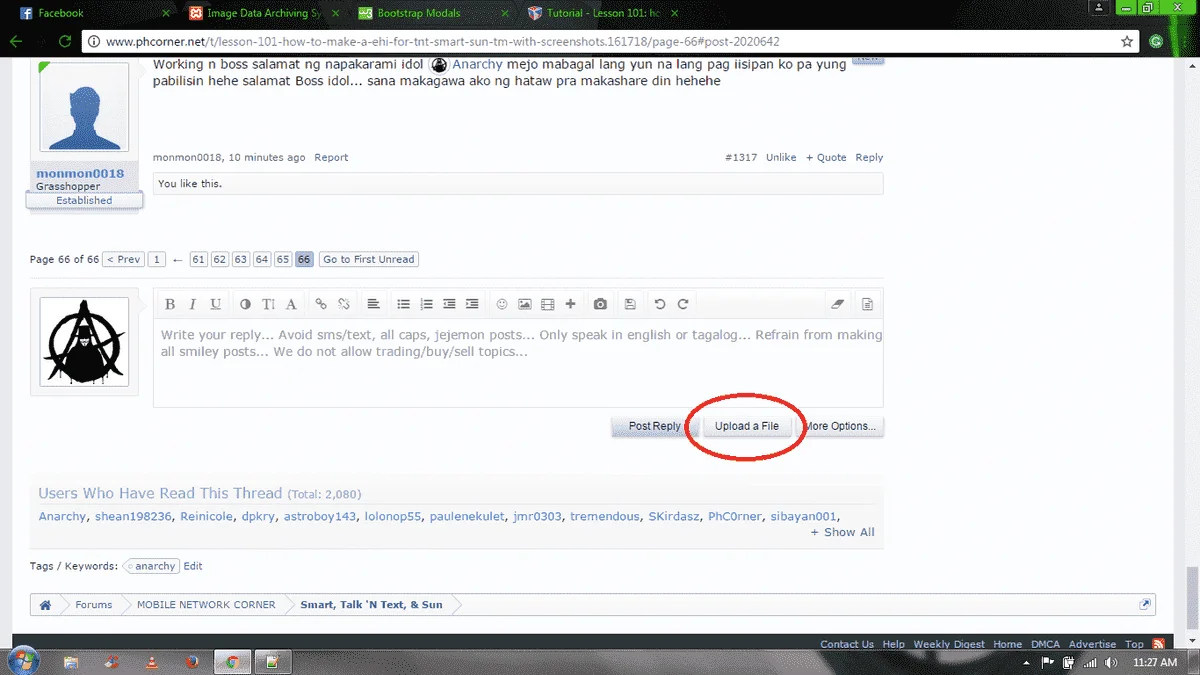Insert a link with chain icon
The height and width of the screenshot is (675, 1200).
tap(321, 304)
